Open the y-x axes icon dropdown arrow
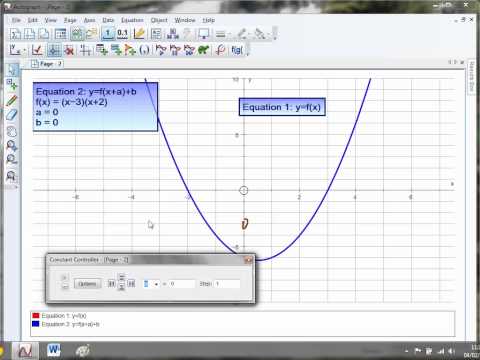 25,51
